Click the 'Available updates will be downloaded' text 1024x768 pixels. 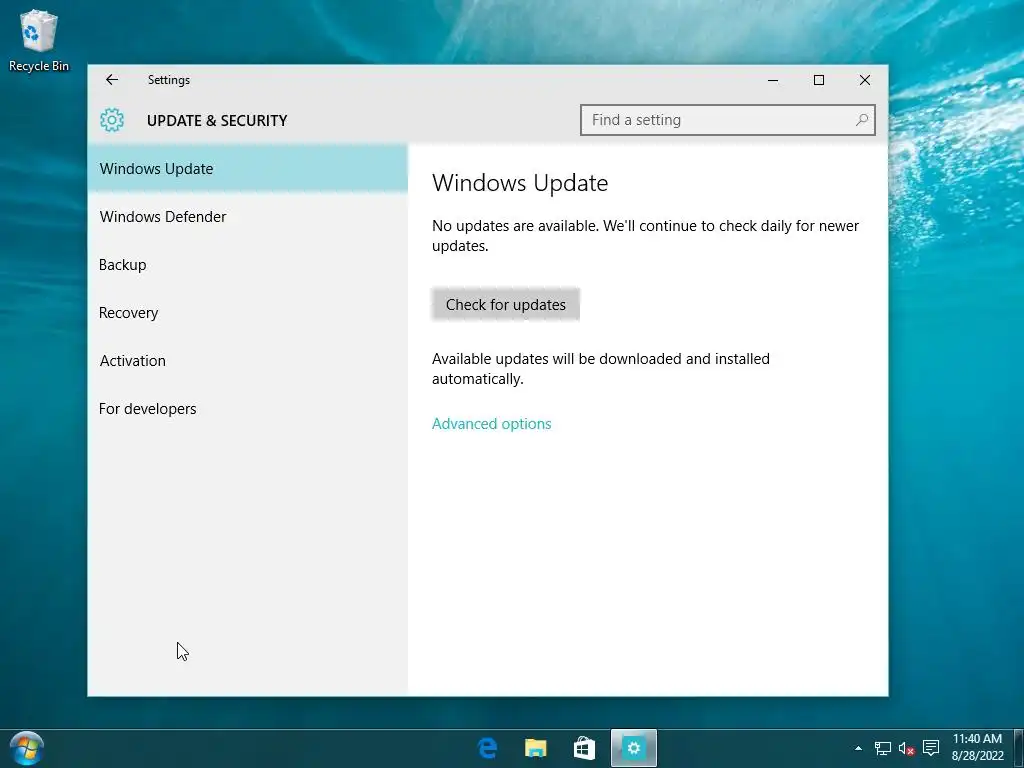click(x=601, y=369)
